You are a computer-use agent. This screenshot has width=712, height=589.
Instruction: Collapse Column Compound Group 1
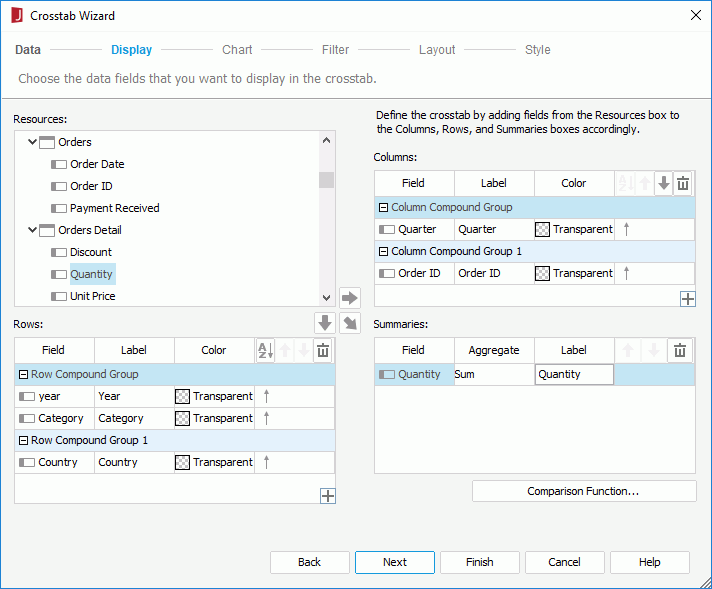tap(383, 252)
